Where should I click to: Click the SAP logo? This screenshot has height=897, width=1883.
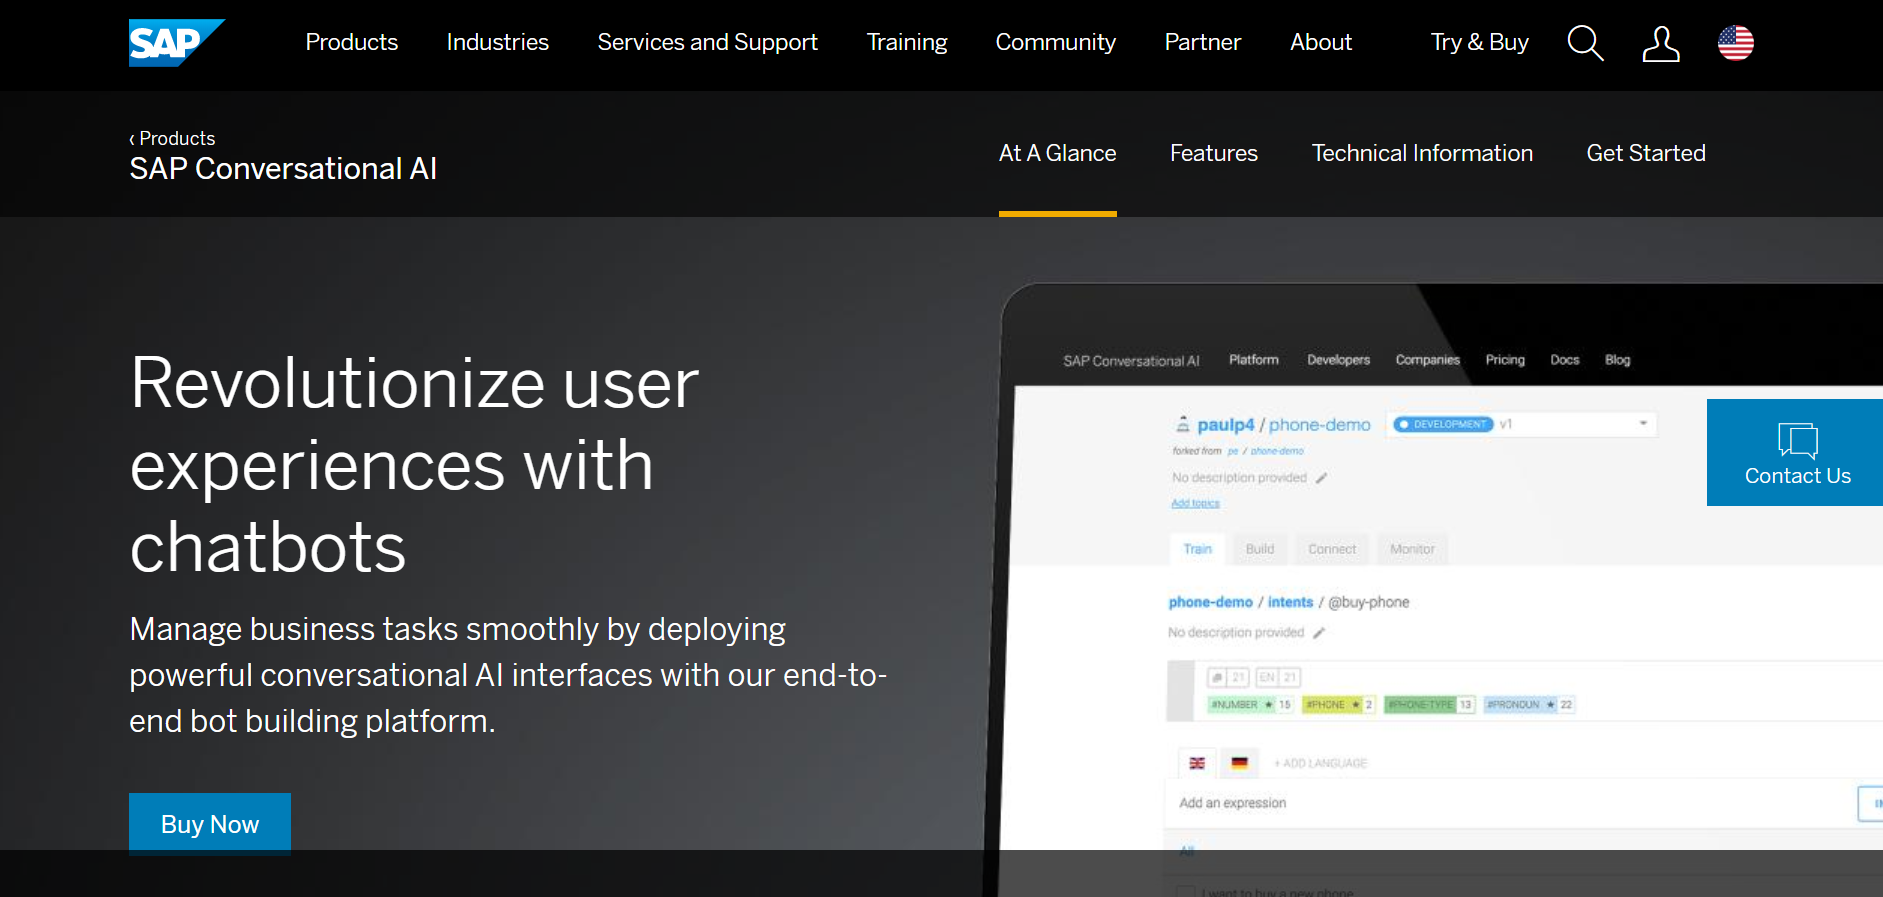(x=176, y=43)
